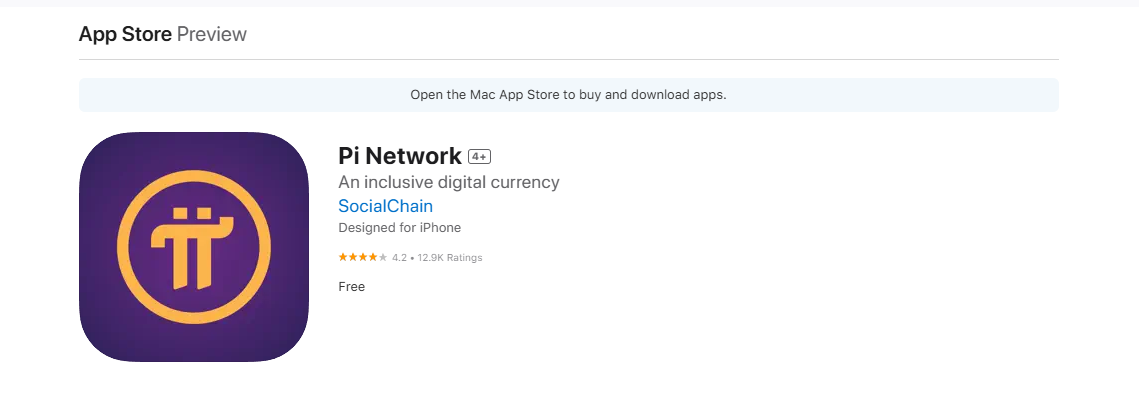Select the first orange rating star

click(343, 257)
